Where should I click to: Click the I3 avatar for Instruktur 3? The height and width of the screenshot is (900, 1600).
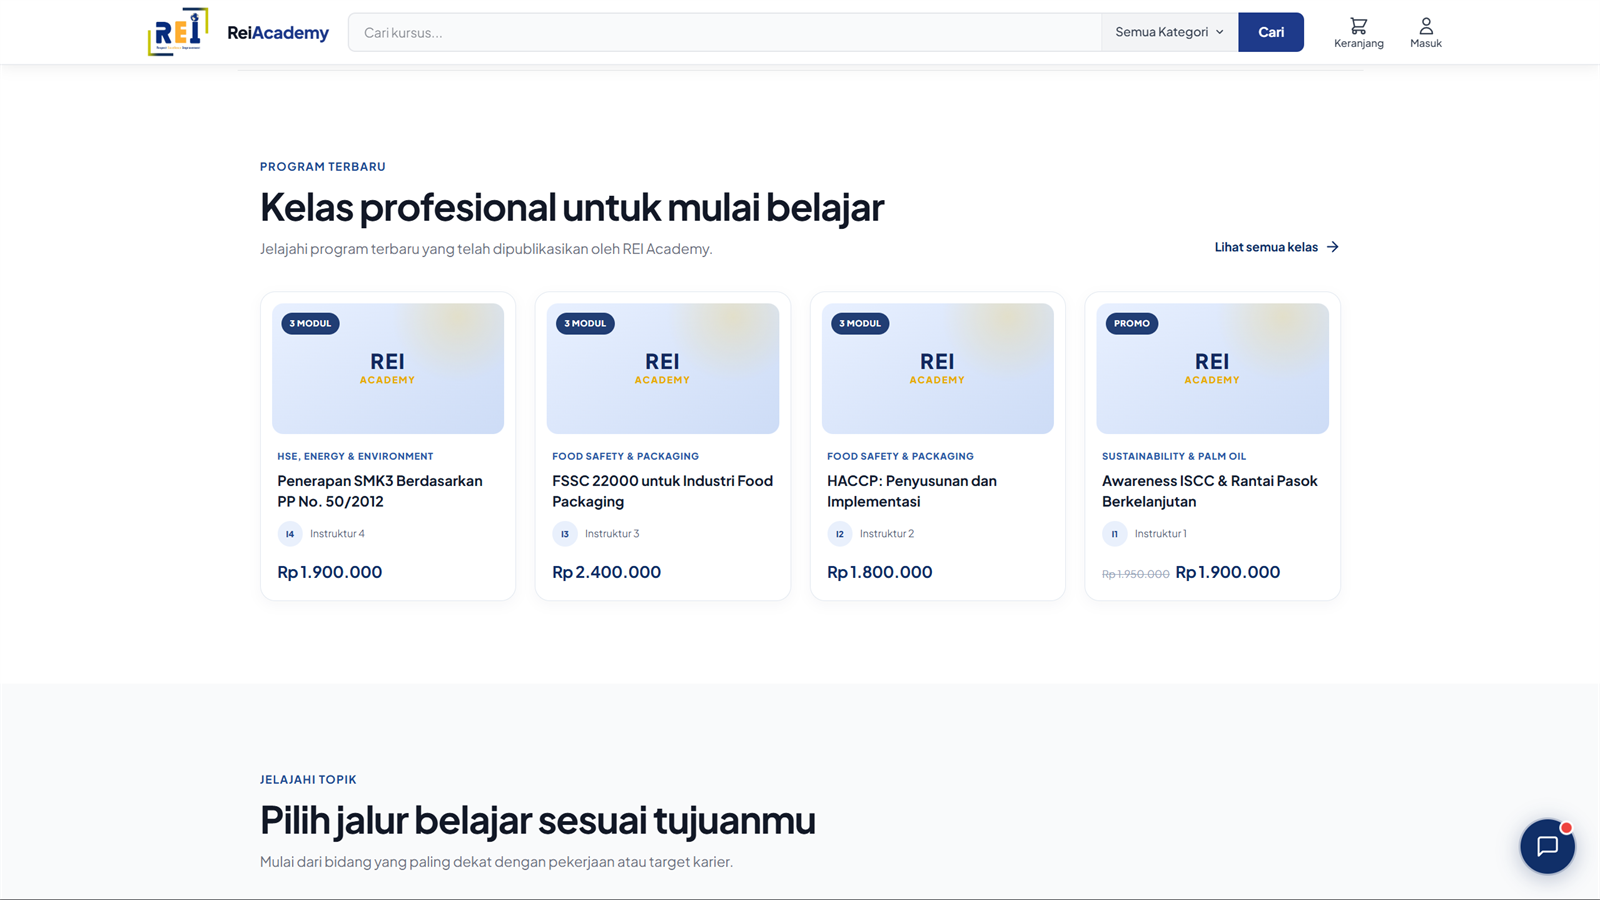tap(565, 534)
